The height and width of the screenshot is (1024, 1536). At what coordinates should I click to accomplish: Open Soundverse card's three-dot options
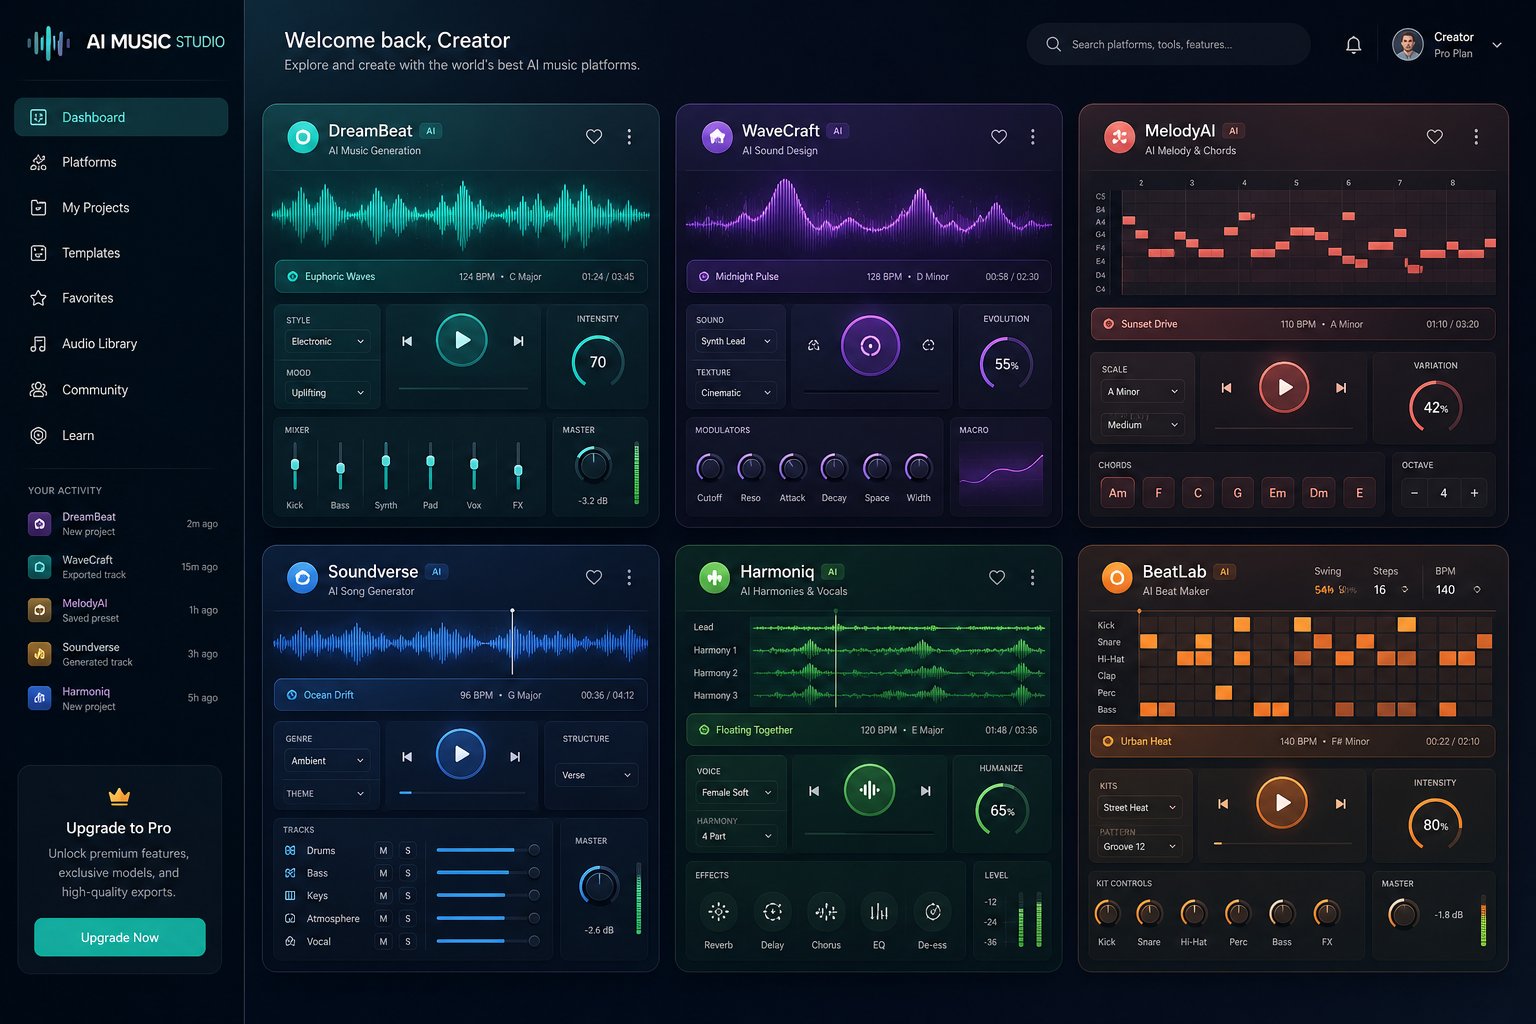[x=629, y=577]
